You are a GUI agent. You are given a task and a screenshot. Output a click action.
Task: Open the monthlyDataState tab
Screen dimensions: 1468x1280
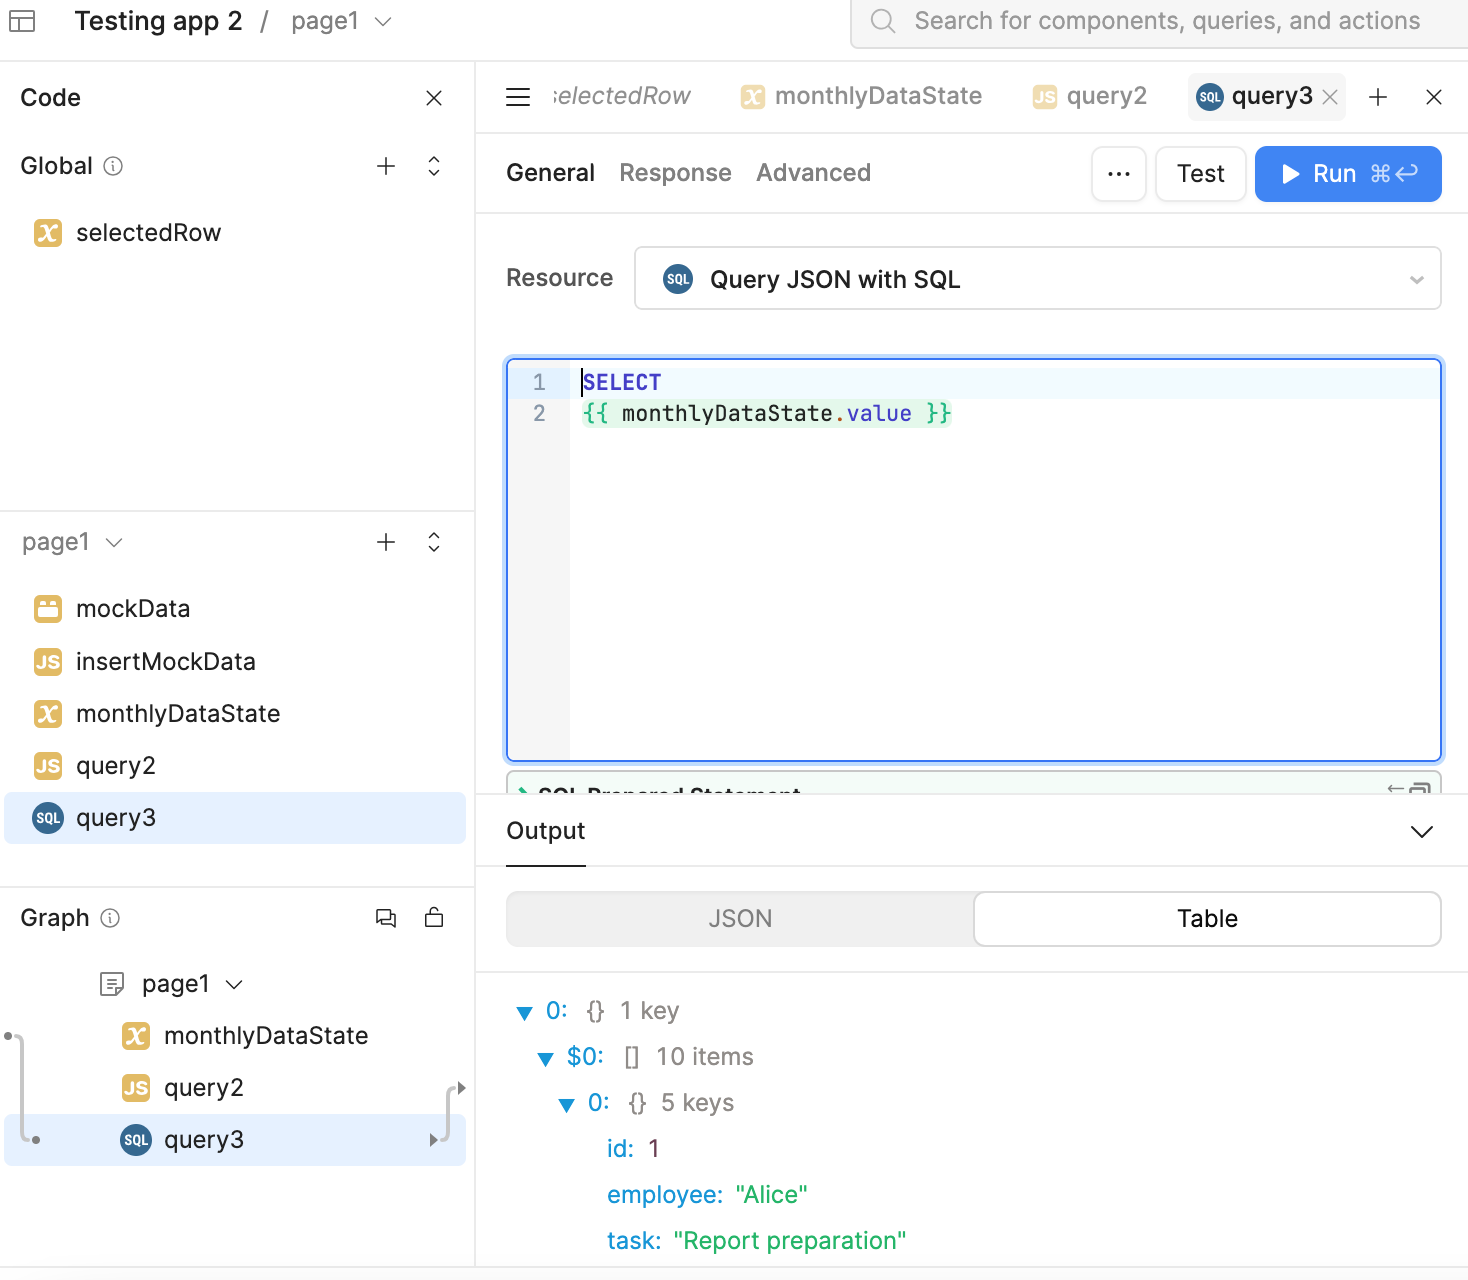coord(862,96)
